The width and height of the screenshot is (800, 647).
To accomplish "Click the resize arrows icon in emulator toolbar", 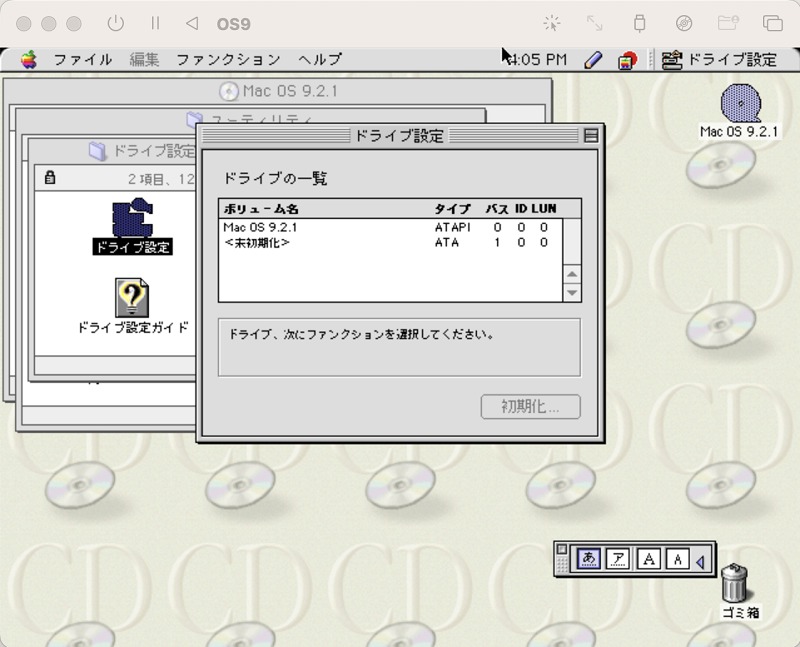I will [594, 23].
